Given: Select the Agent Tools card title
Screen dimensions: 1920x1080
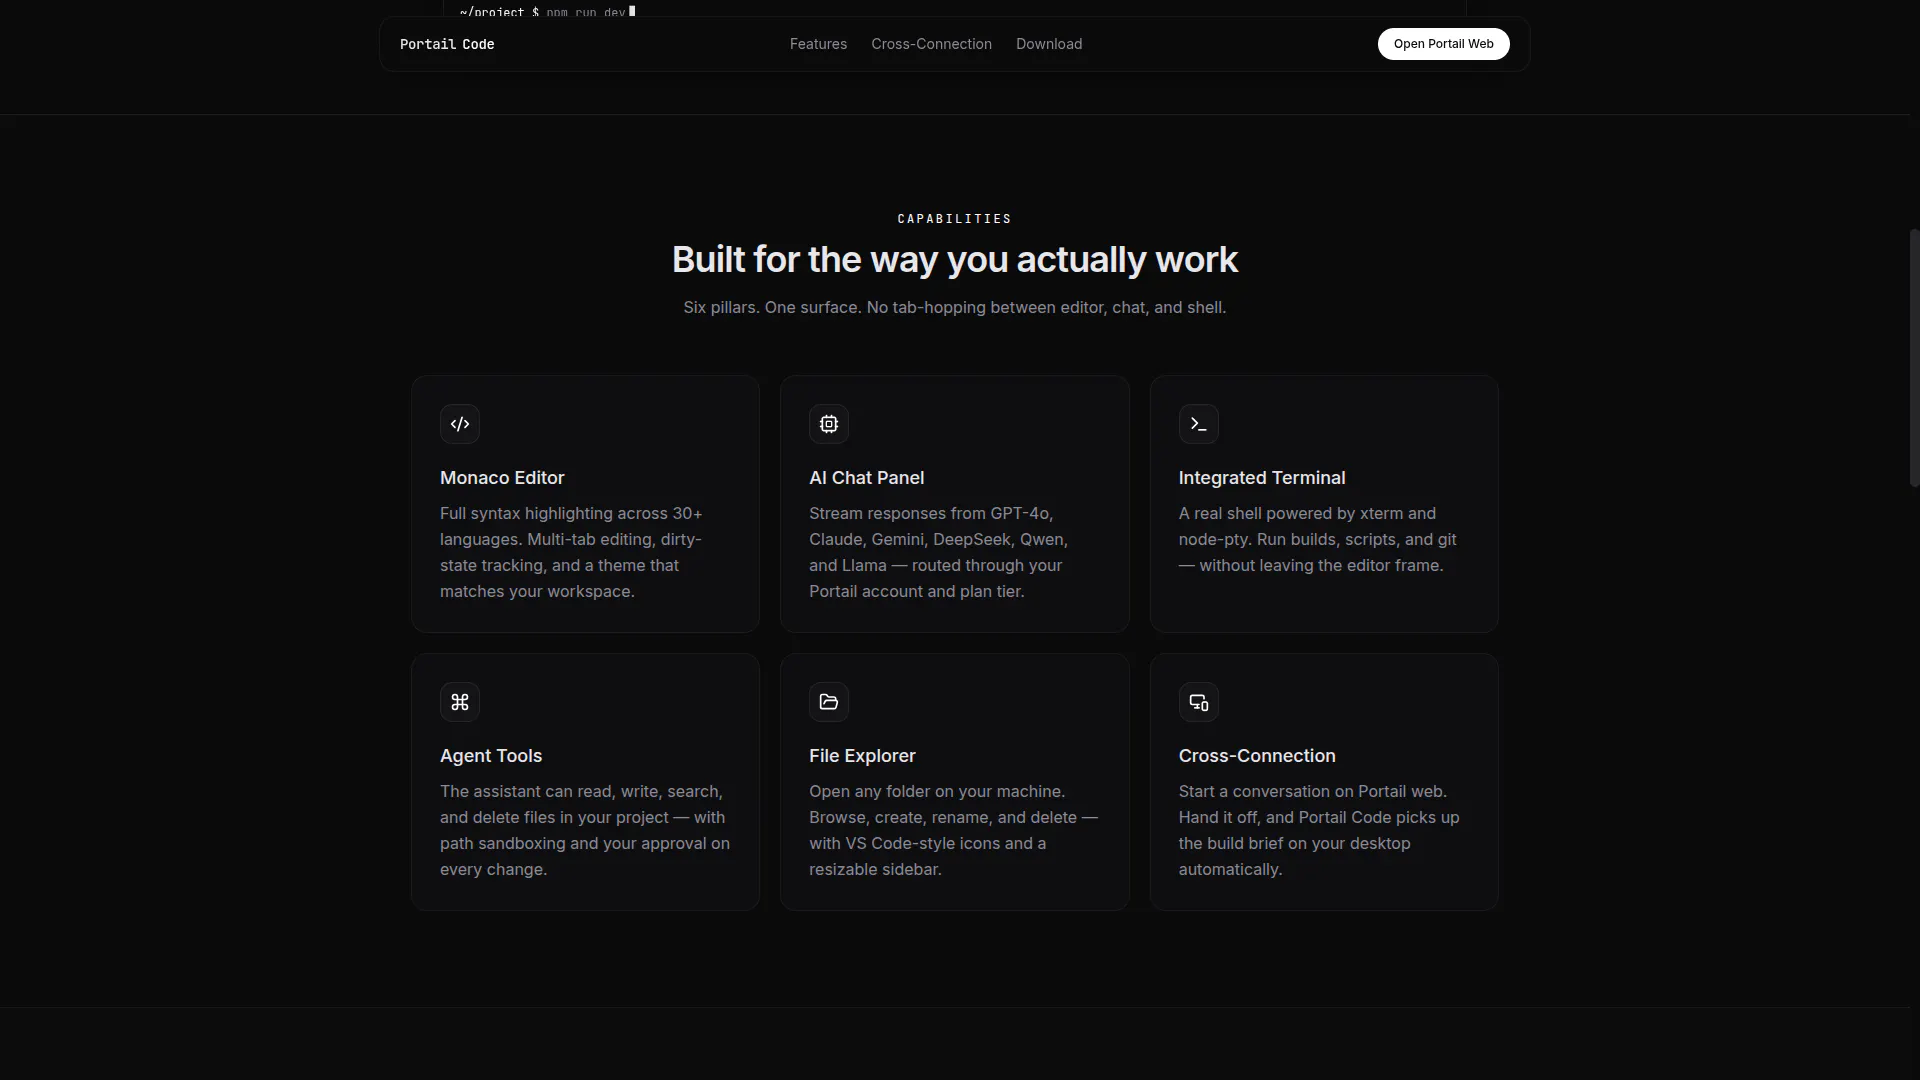Looking at the screenshot, I should [491, 756].
